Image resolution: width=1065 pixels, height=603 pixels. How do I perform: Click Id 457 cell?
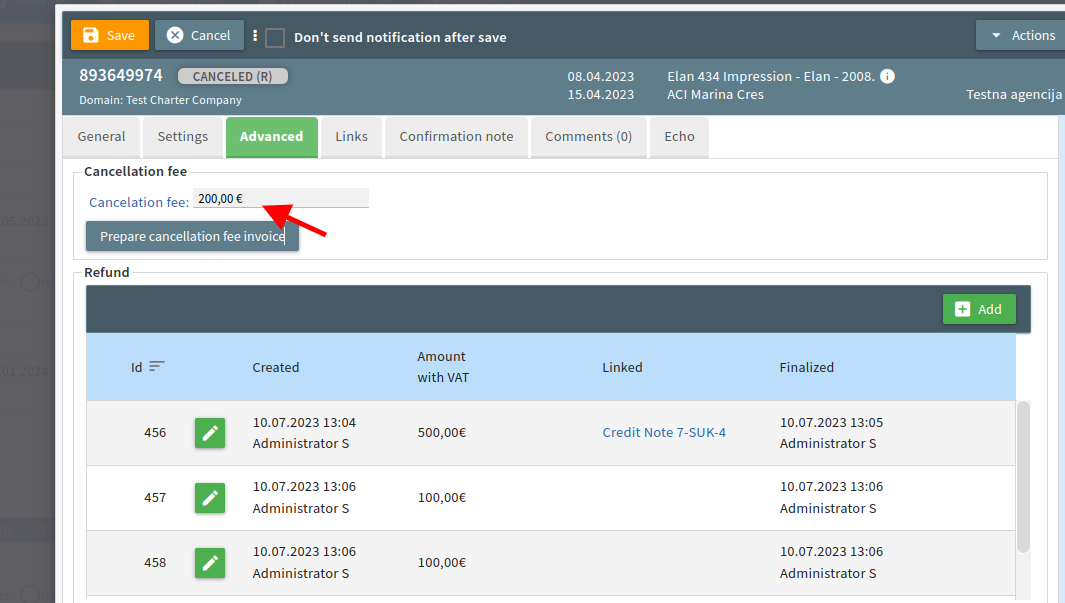[155, 498]
